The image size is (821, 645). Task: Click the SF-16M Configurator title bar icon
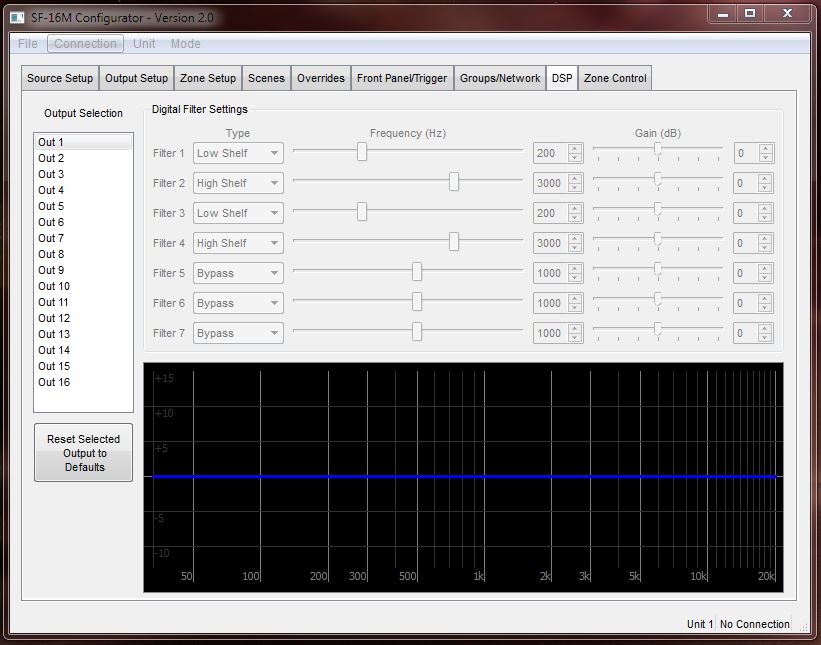pos(17,18)
